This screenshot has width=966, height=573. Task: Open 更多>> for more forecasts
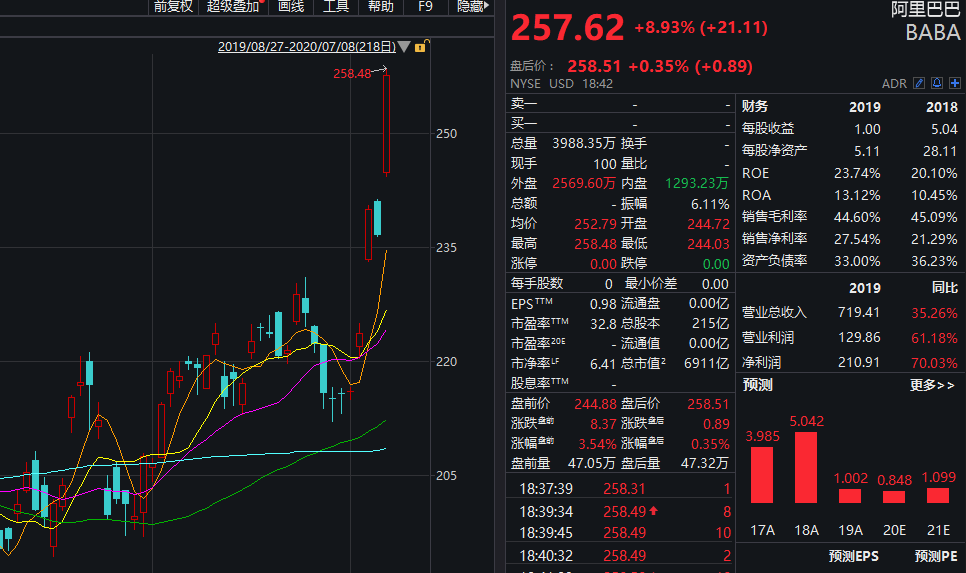click(932, 385)
